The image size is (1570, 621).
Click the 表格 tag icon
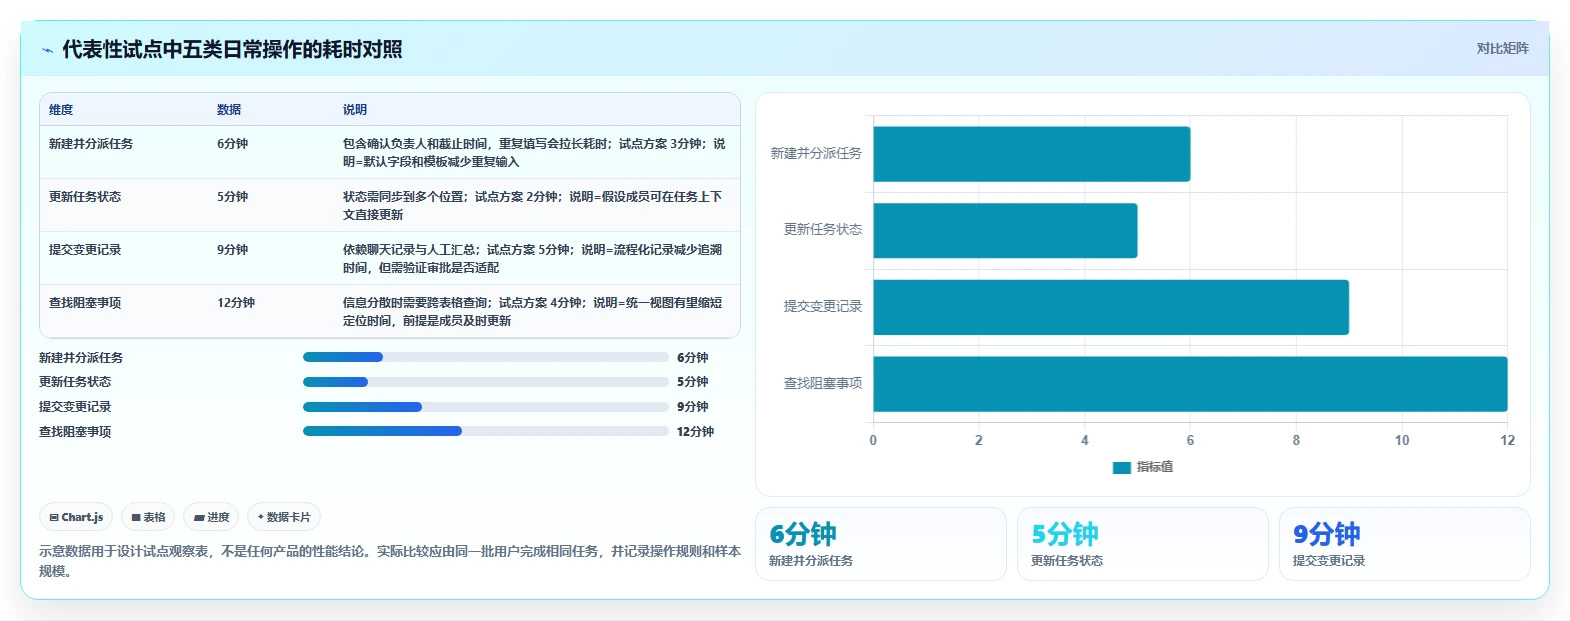tap(136, 518)
